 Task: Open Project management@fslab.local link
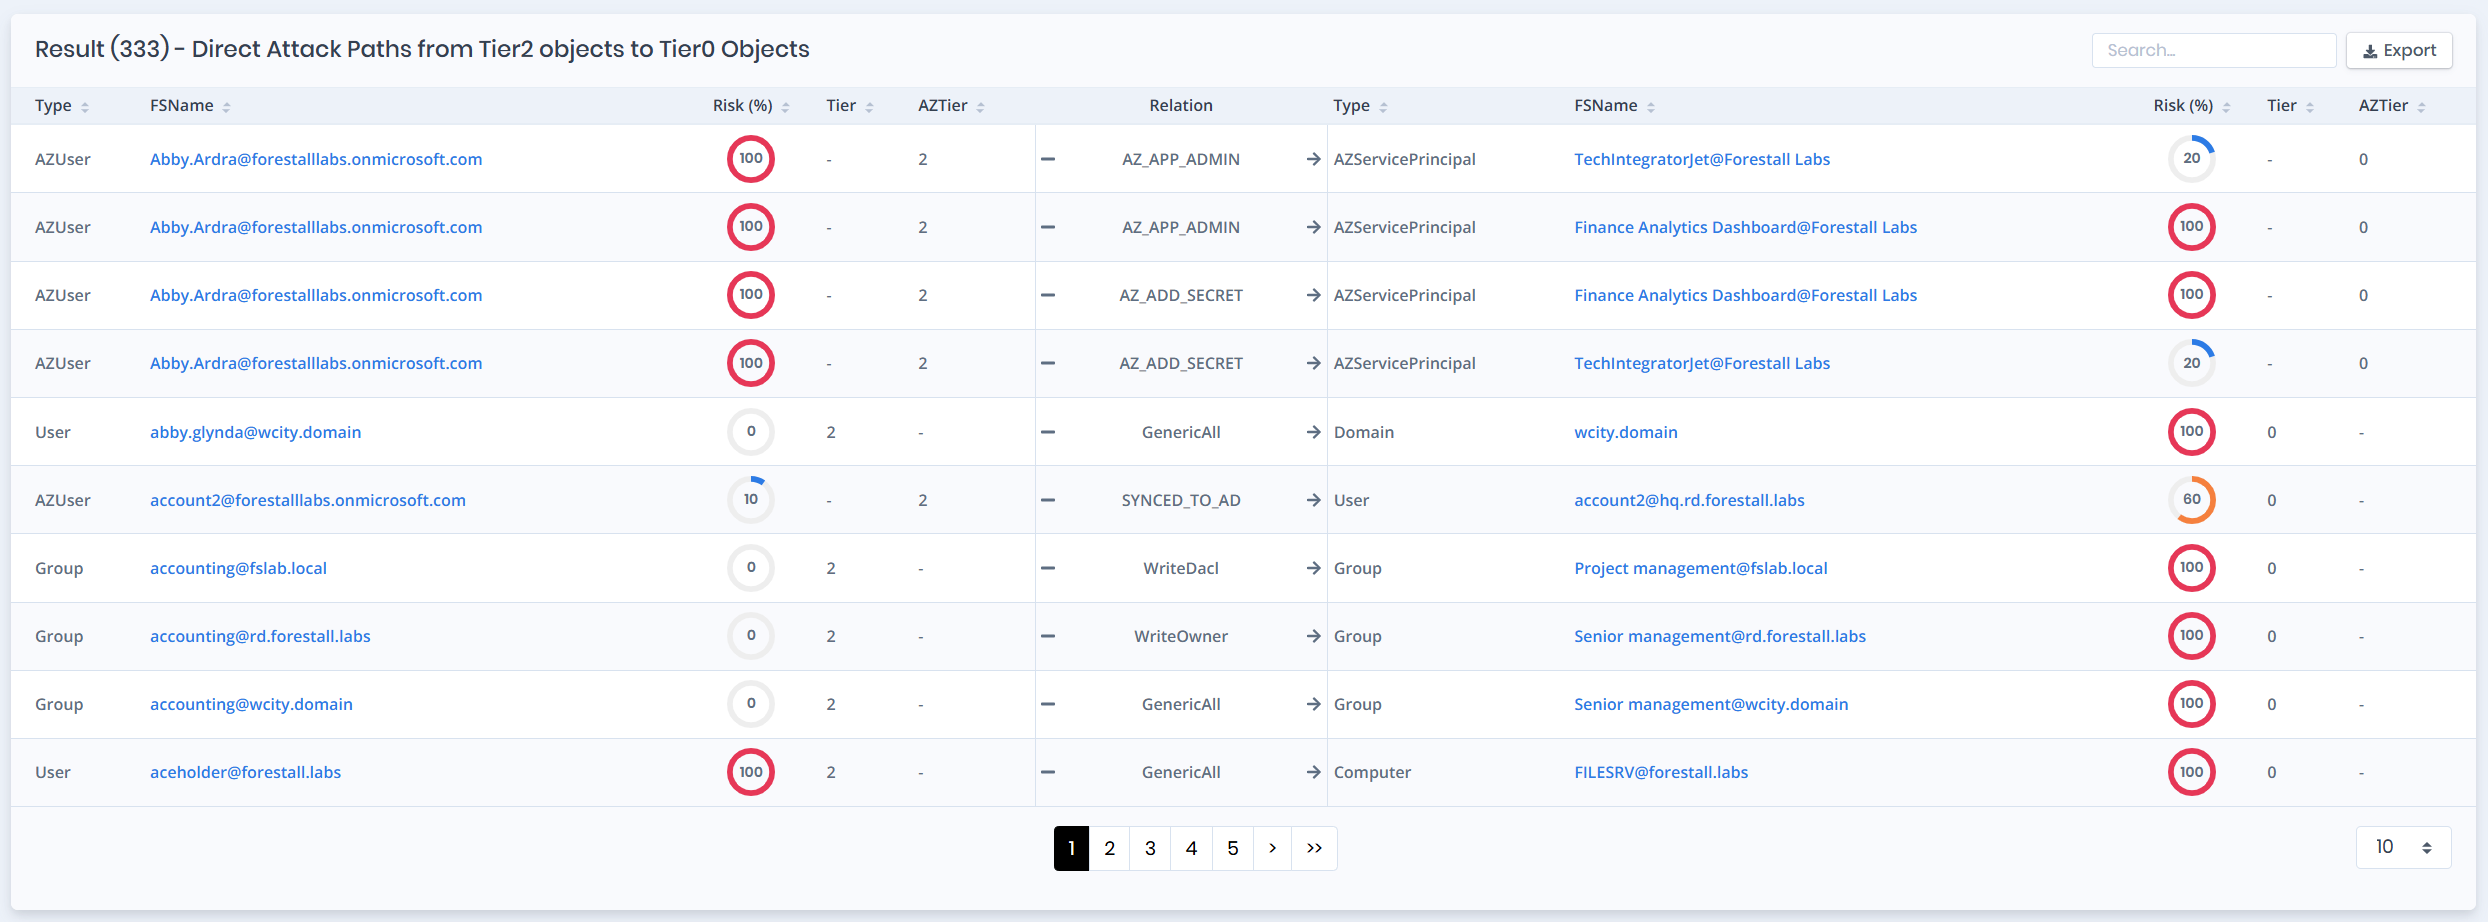1700,568
